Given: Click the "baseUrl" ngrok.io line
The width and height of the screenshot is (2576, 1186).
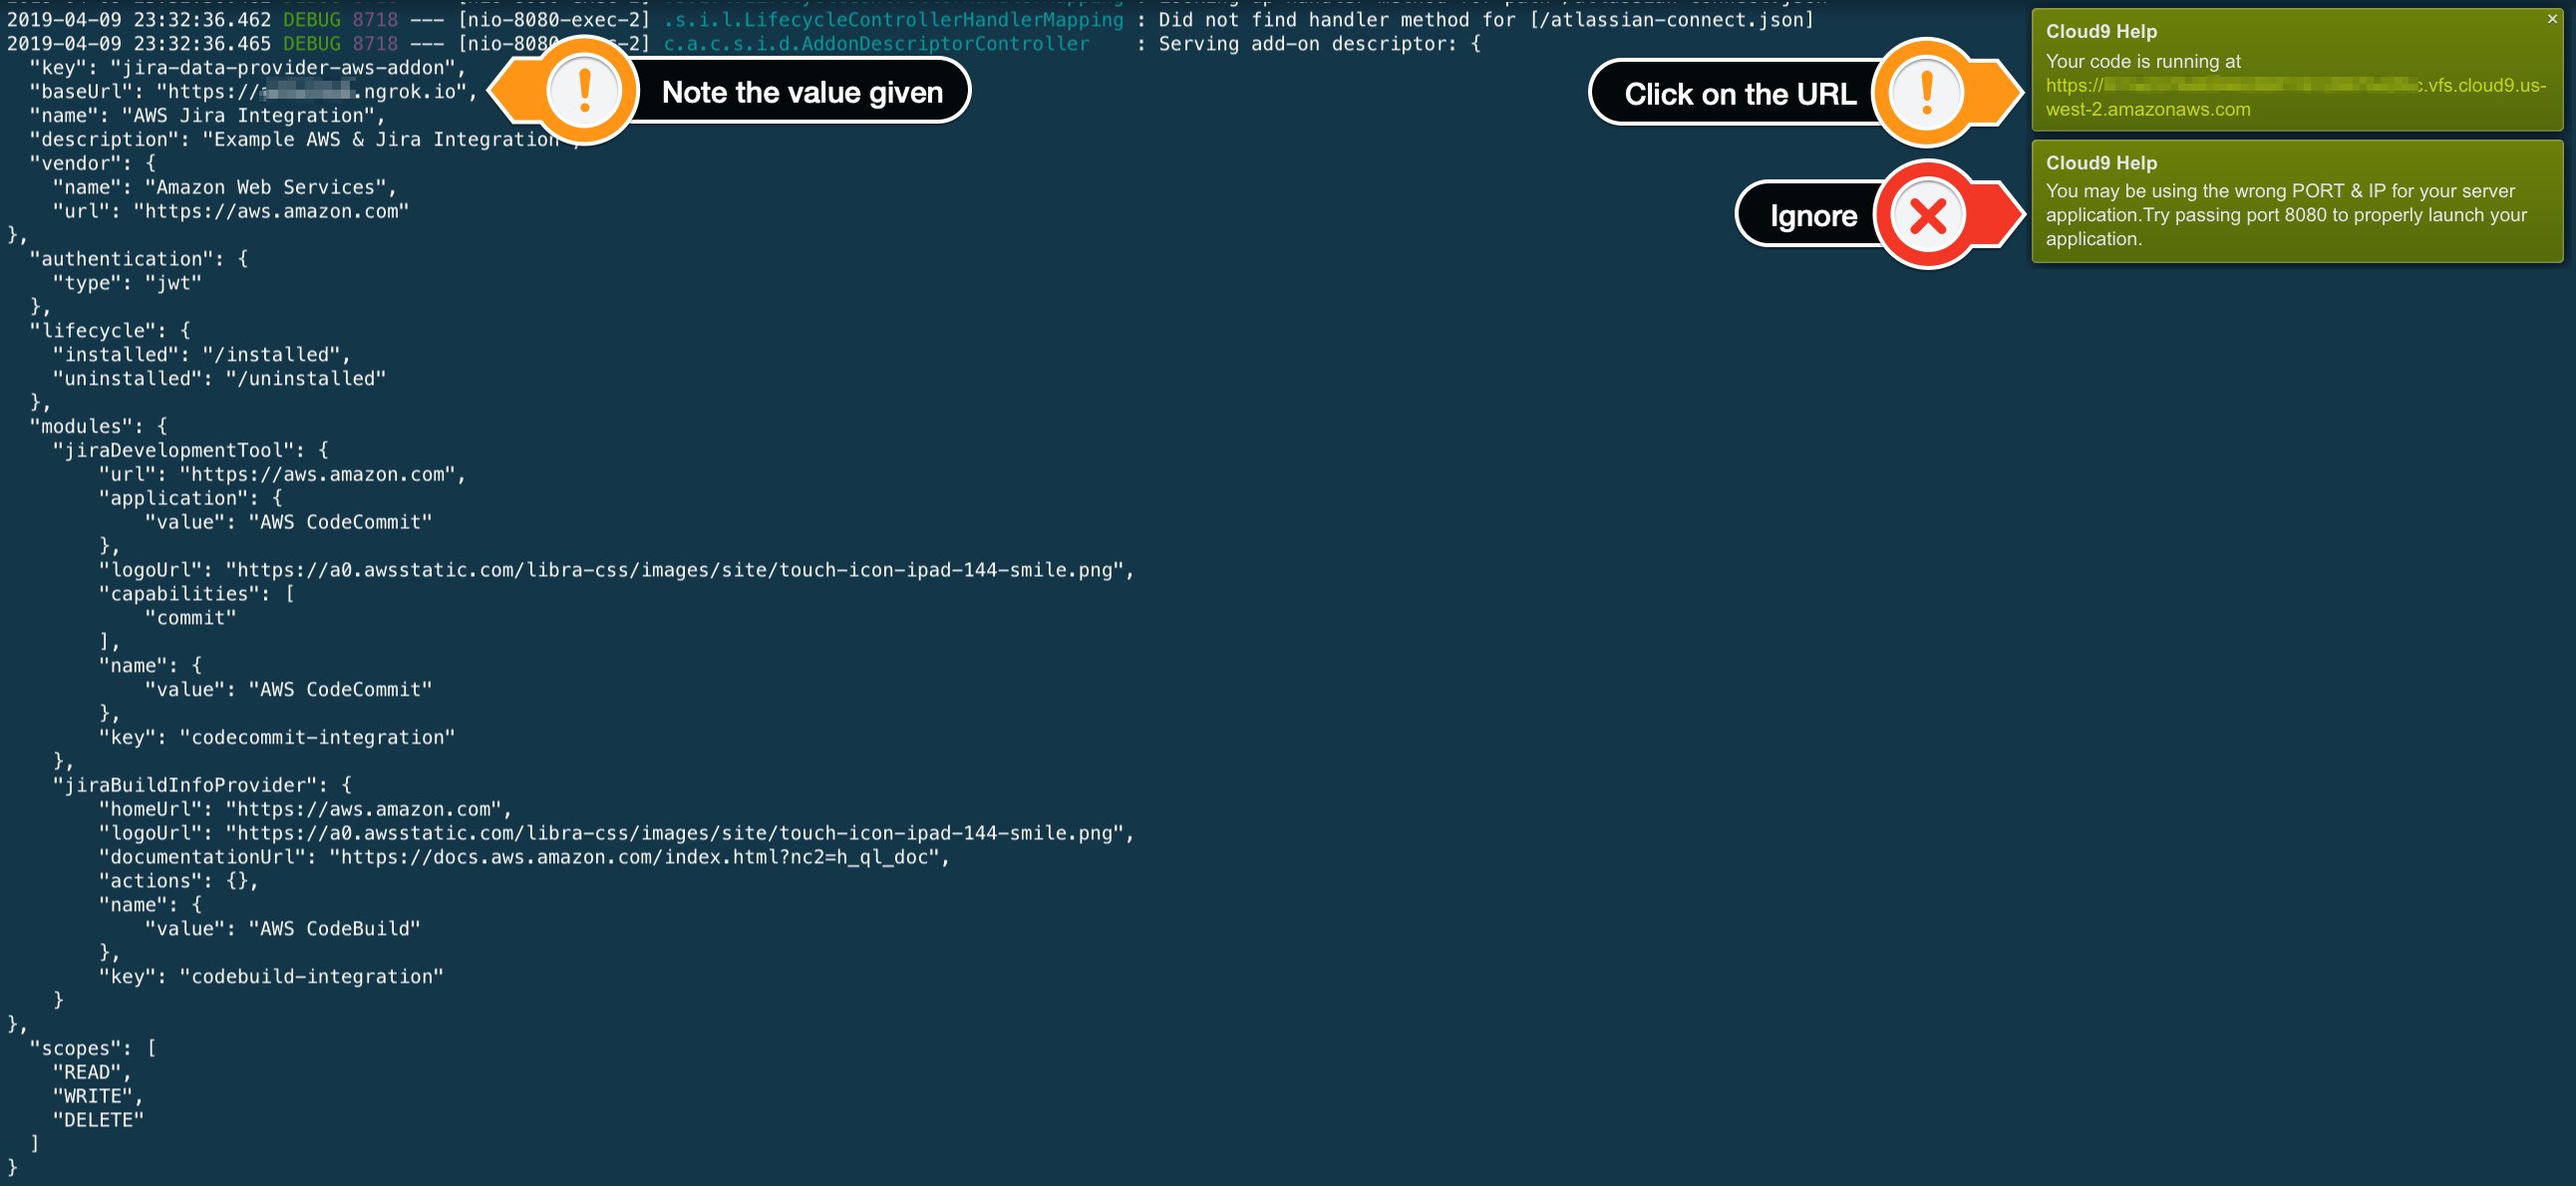Looking at the screenshot, I should tap(253, 91).
